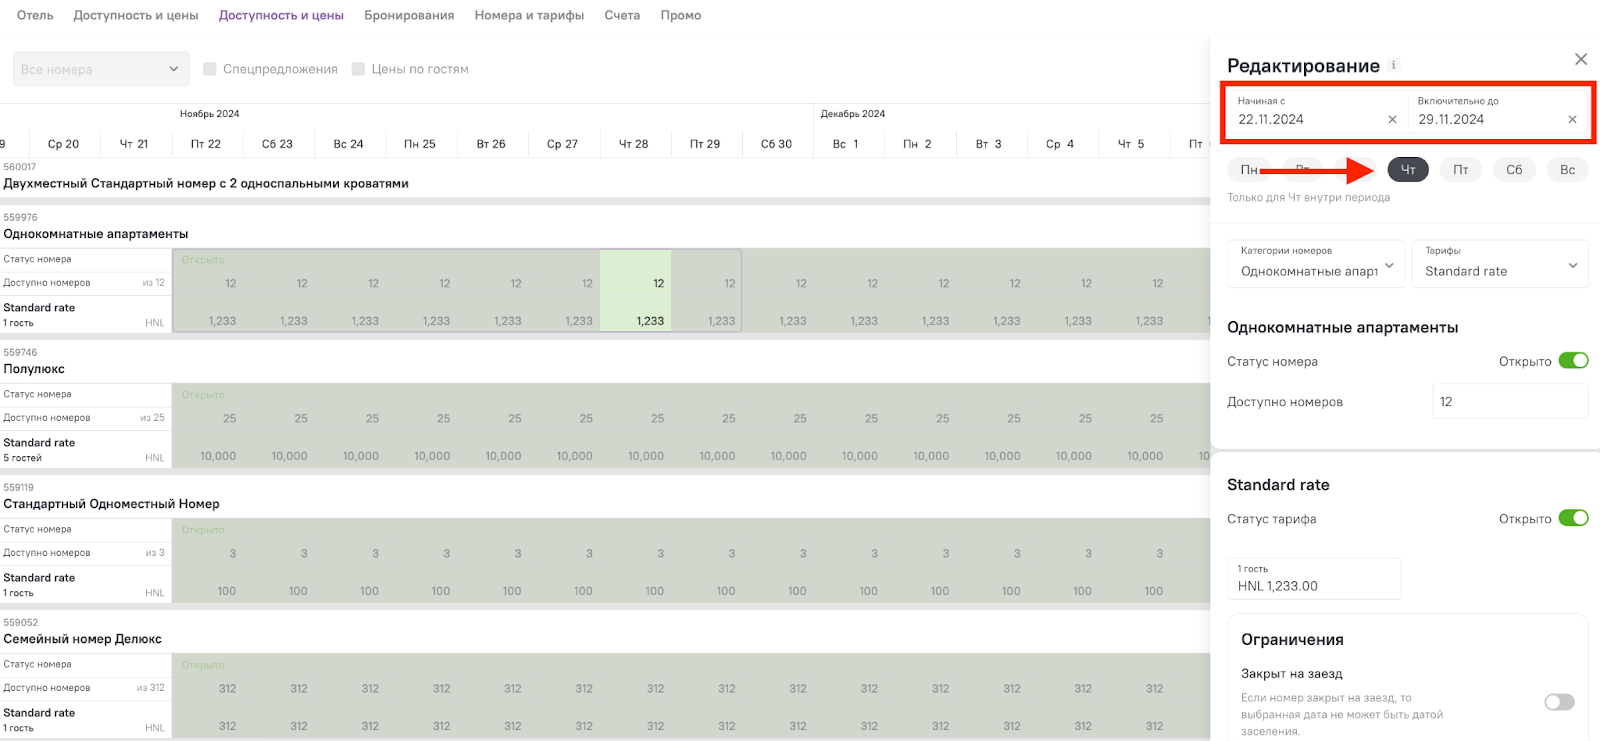Go to Номера и тарифы tab

pos(529,15)
